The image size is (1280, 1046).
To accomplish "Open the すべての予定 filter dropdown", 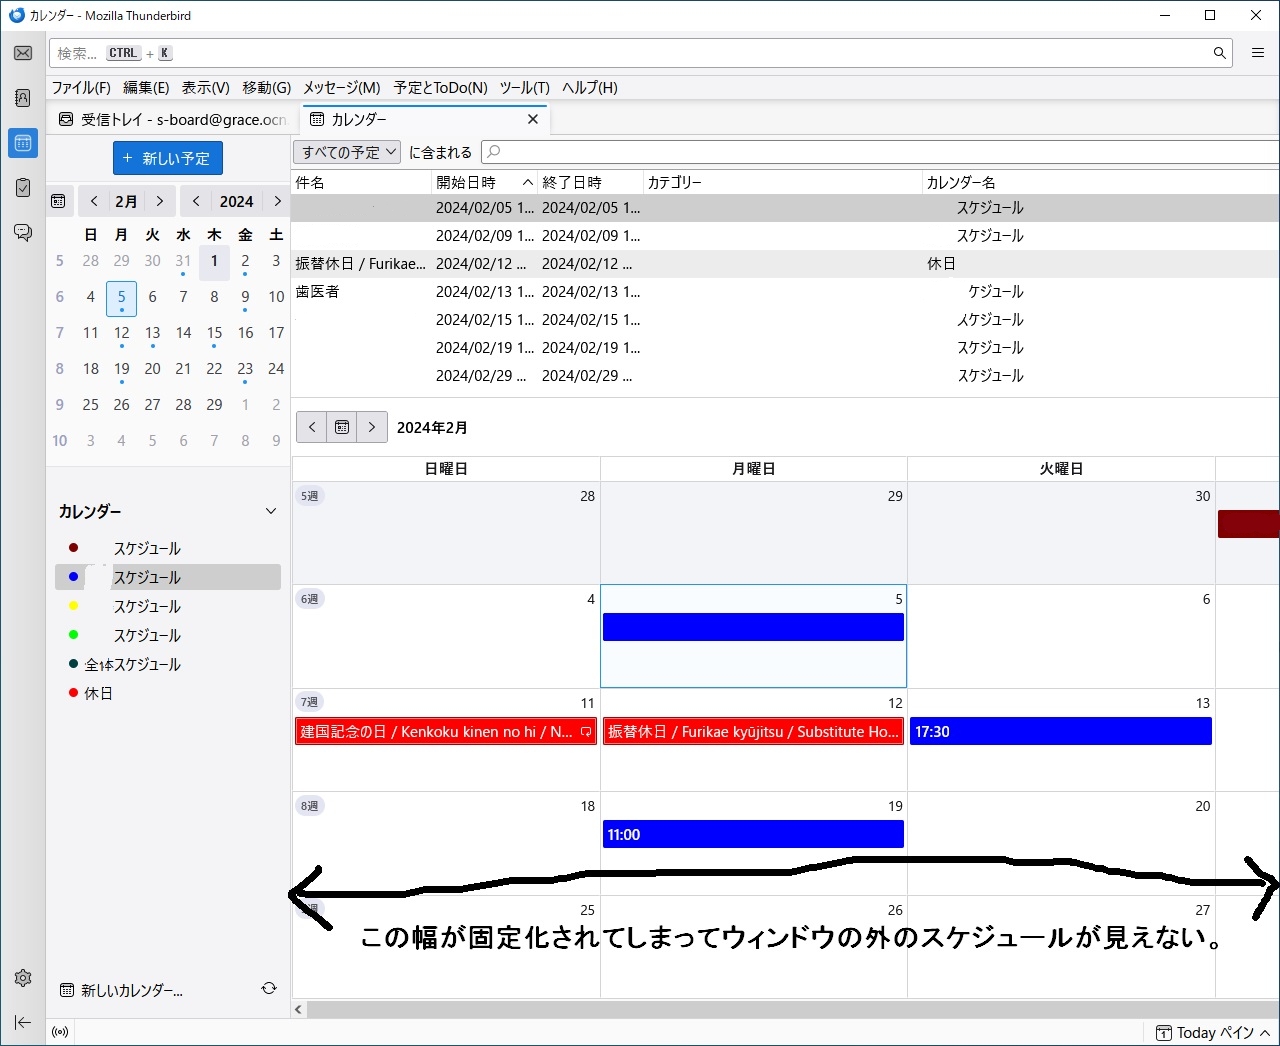I will pos(347,152).
